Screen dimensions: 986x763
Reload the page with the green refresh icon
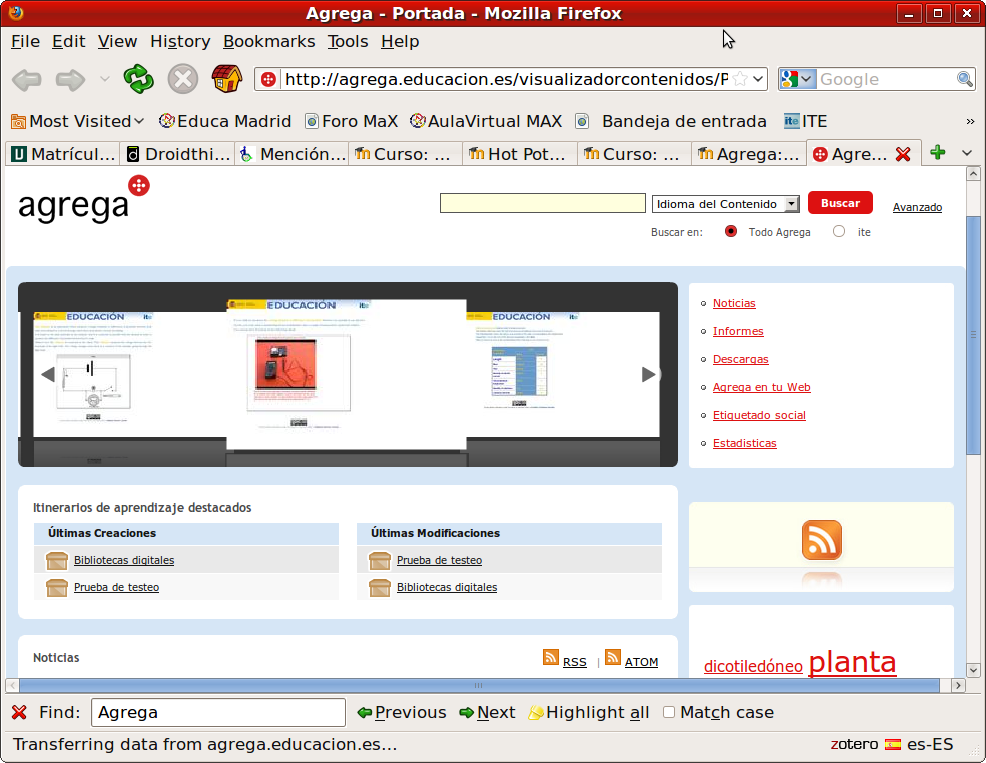coord(138,79)
